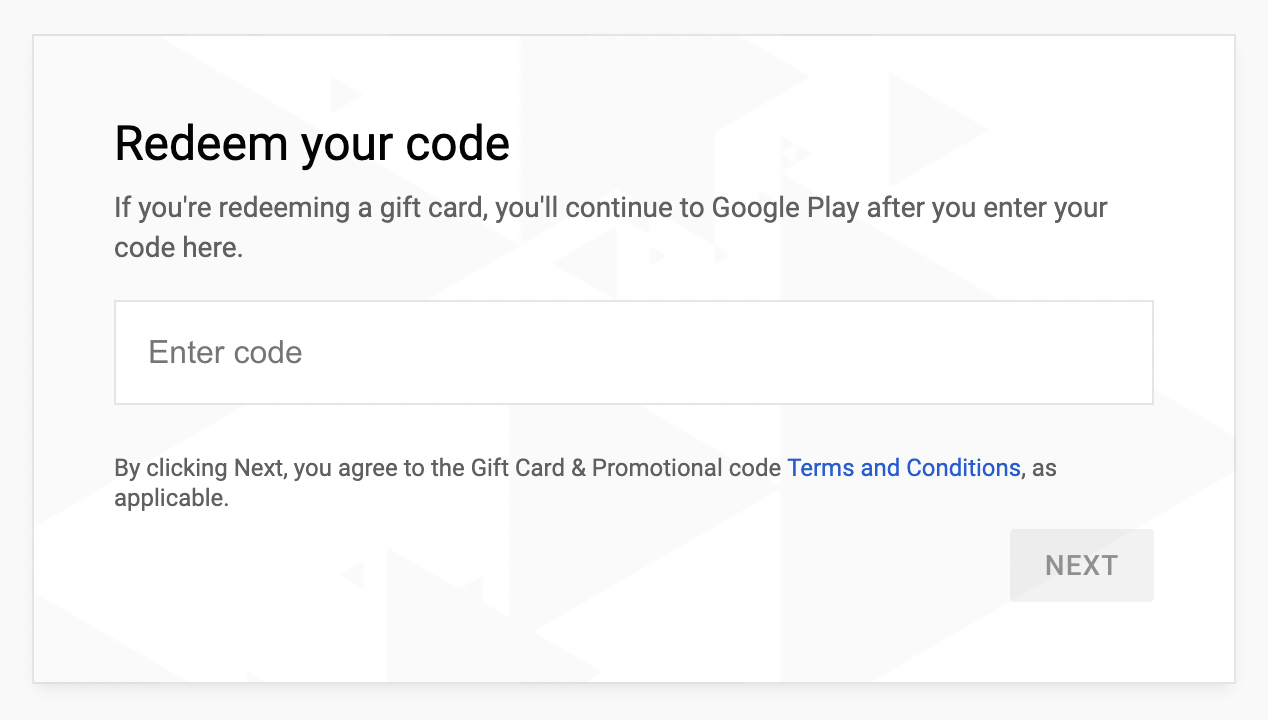The image size is (1268, 720).
Task: Click the word "Terms" in the blue link
Action: [821, 468]
